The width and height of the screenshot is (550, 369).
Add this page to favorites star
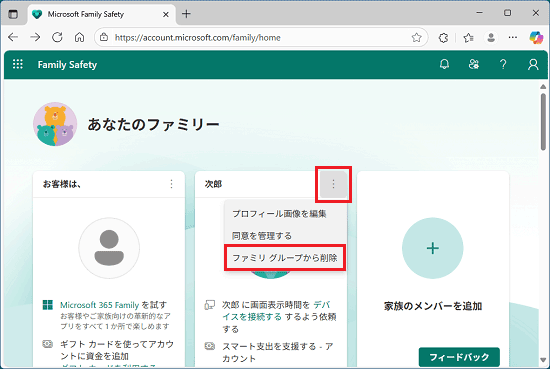pos(416,37)
